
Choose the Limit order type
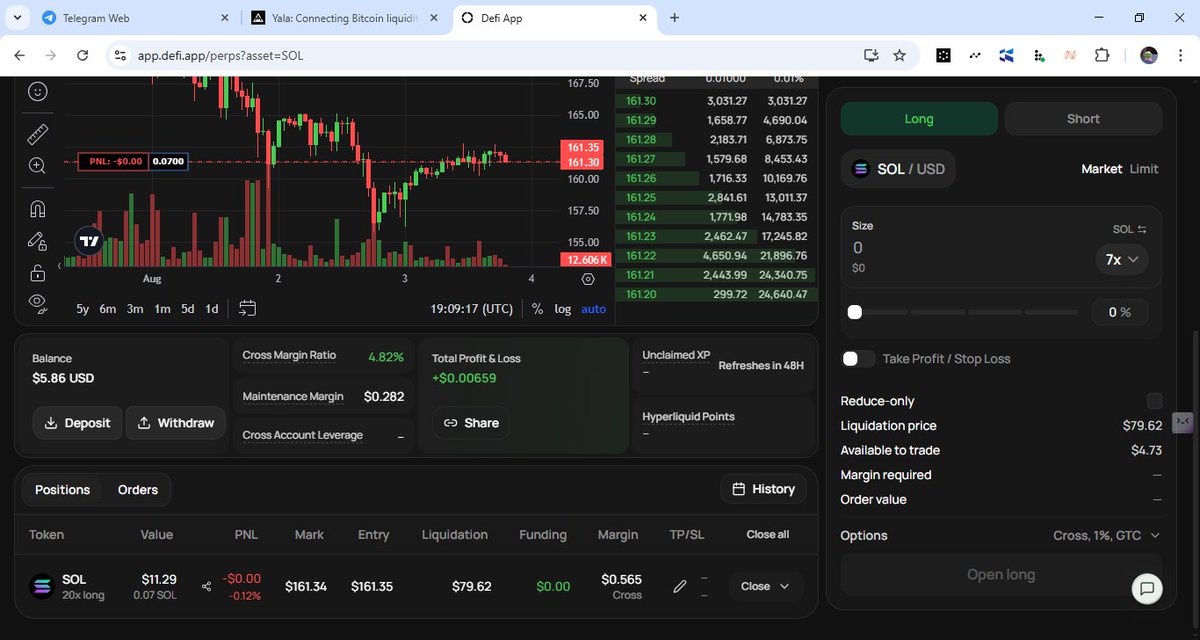pyautogui.click(x=1144, y=169)
